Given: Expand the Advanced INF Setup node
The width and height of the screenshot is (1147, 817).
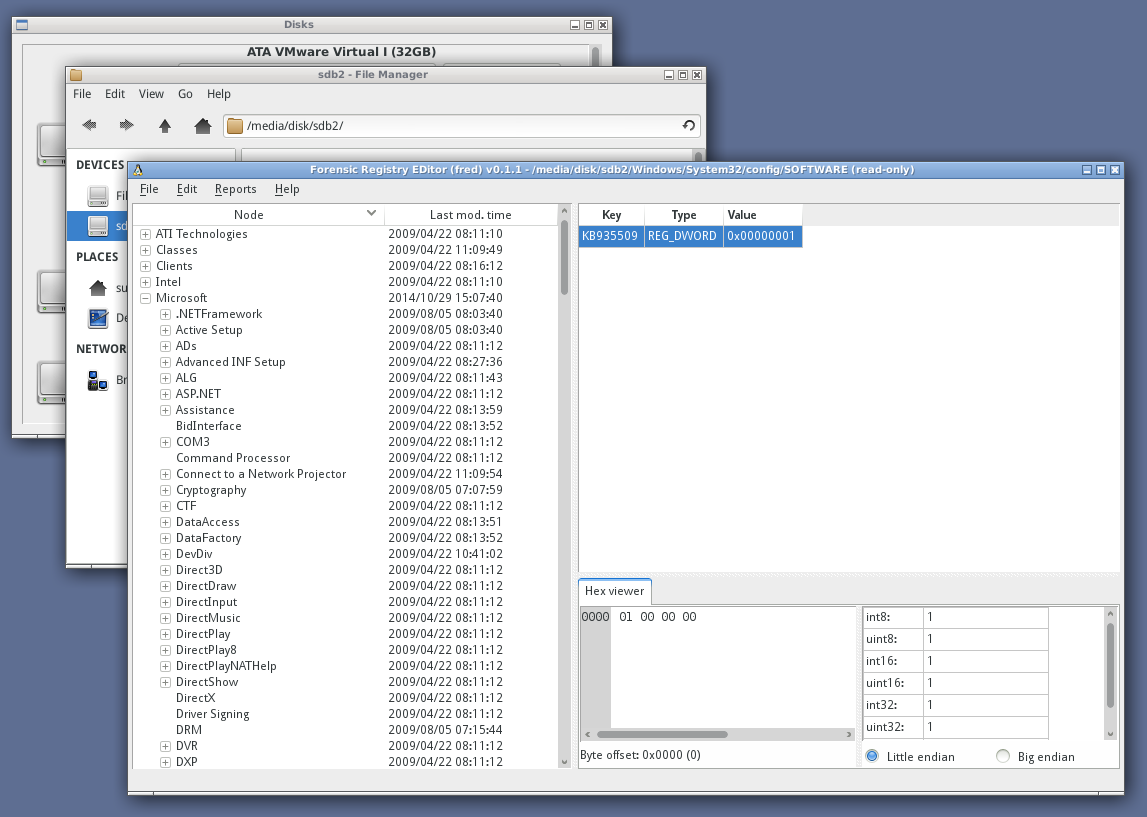Looking at the screenshot, I should pos(165,362).
